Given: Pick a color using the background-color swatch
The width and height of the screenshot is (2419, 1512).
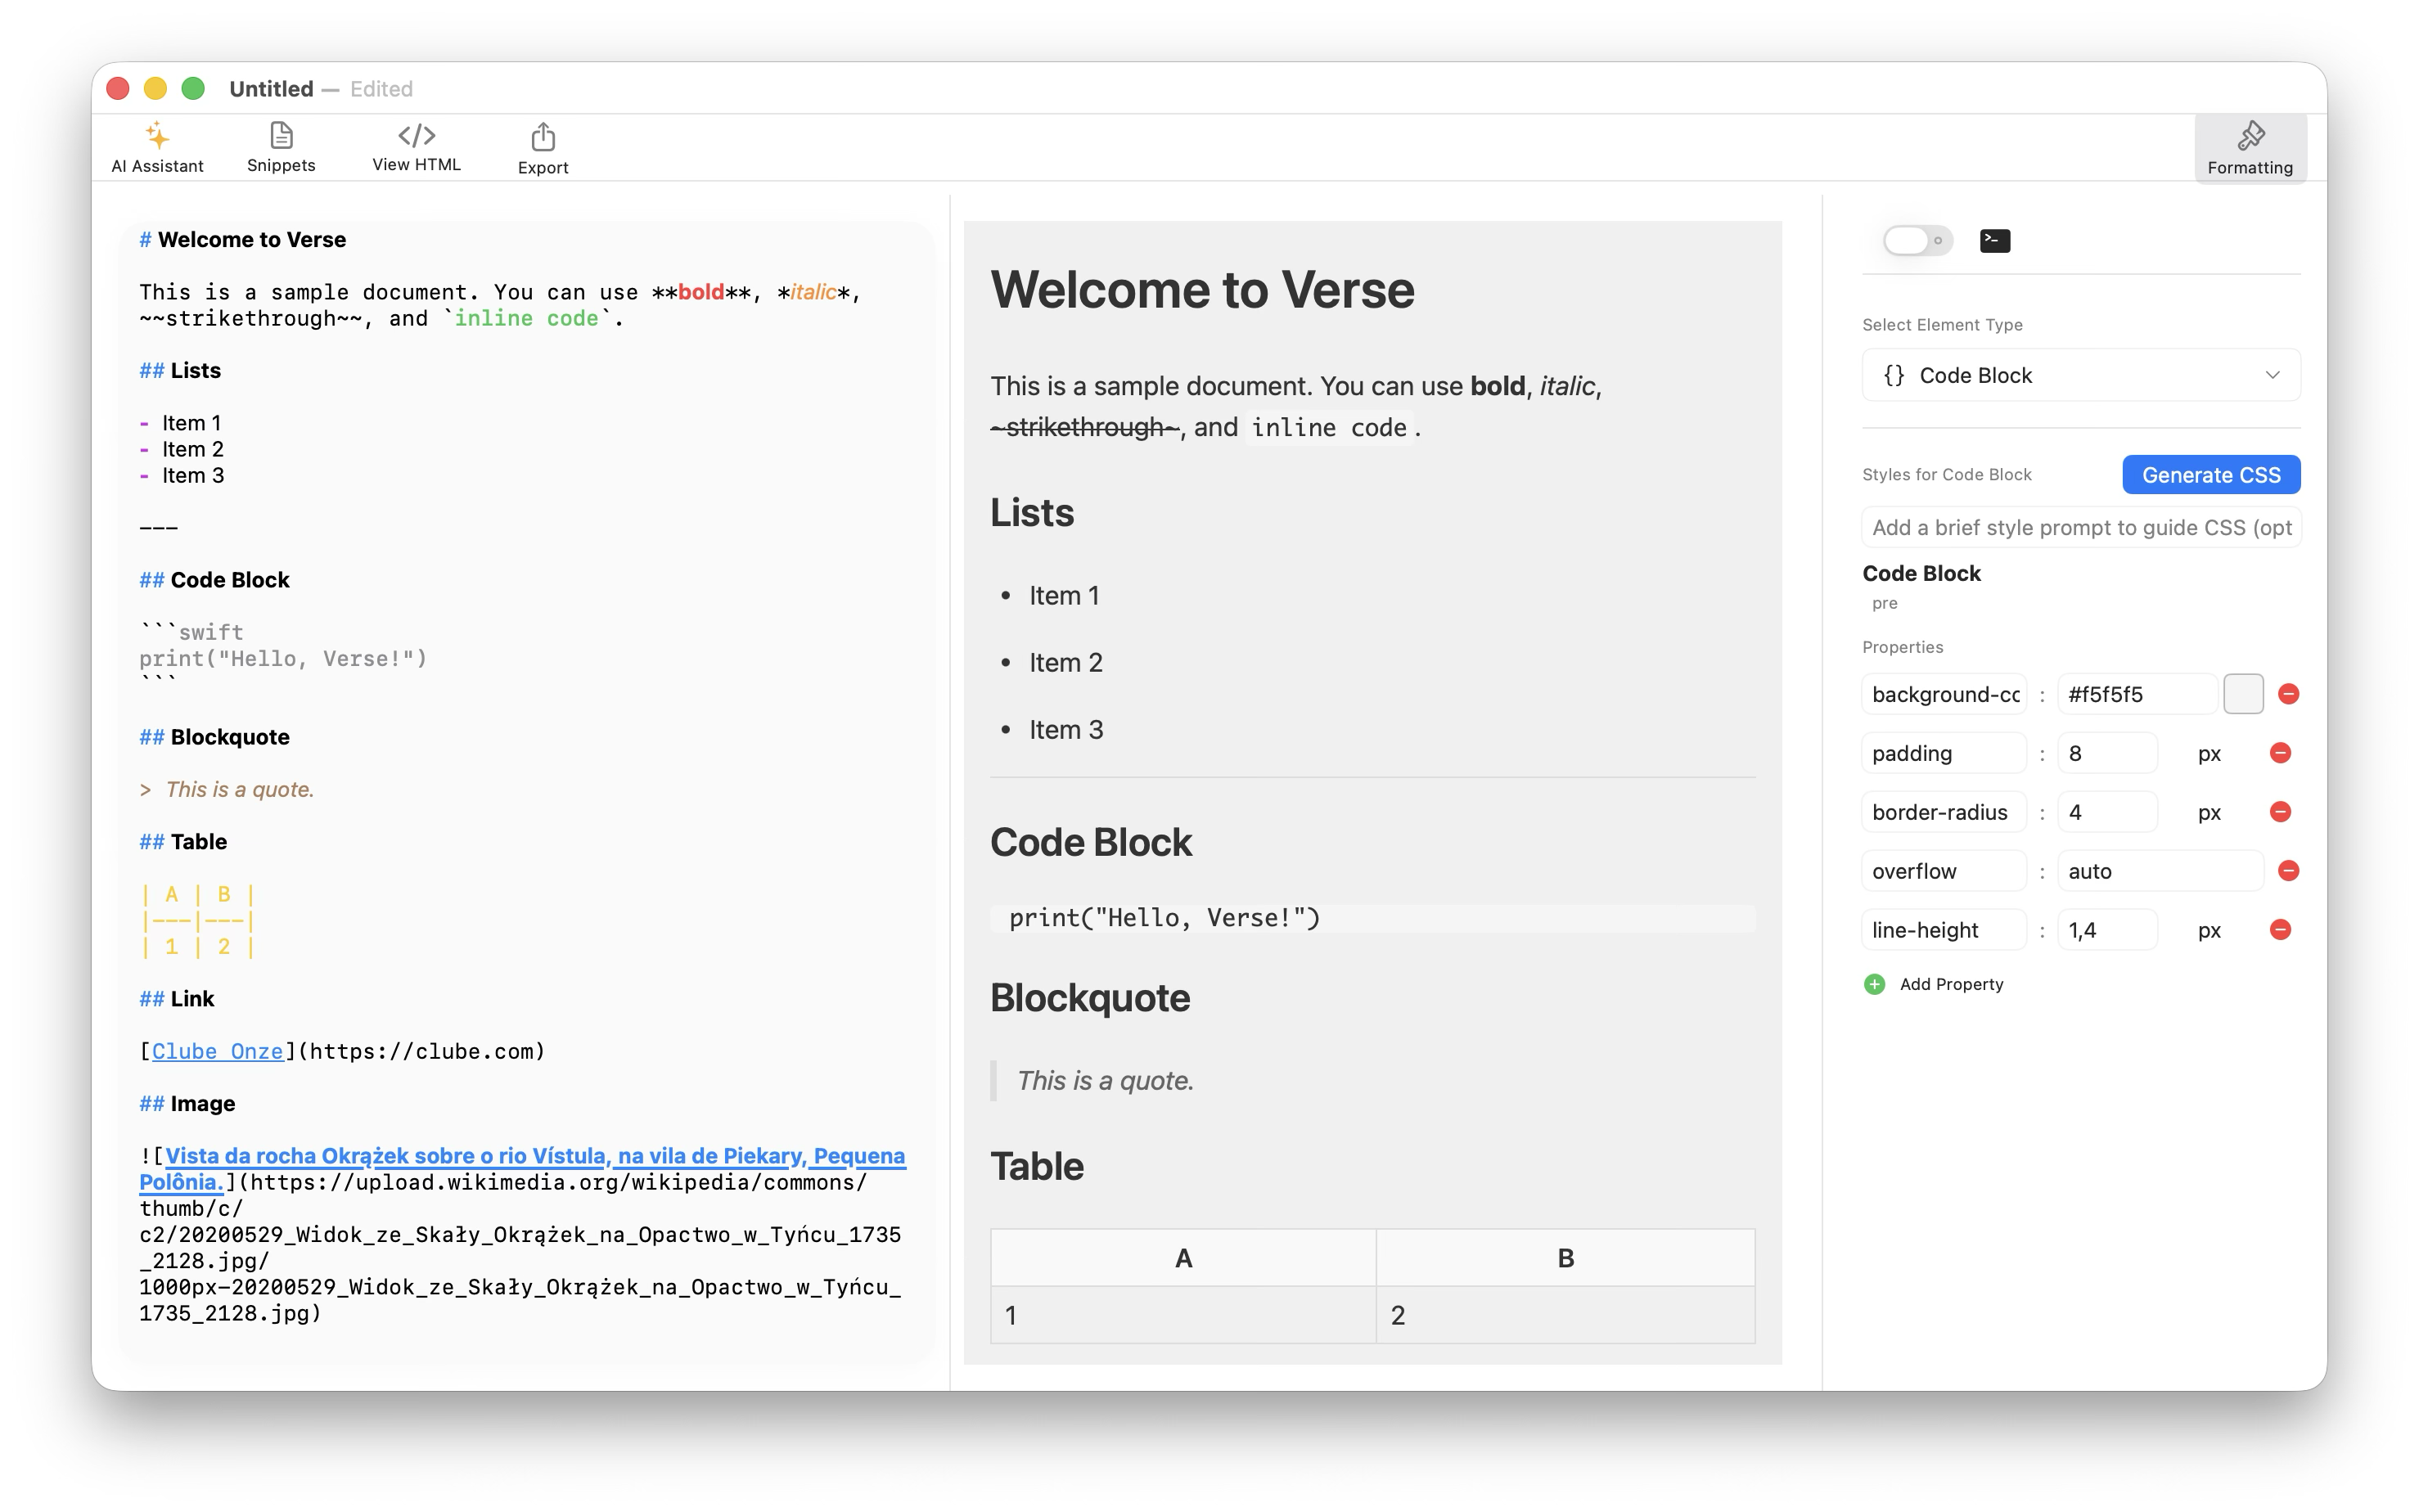Looking at the screenshot, I should tap(2244, 693).
